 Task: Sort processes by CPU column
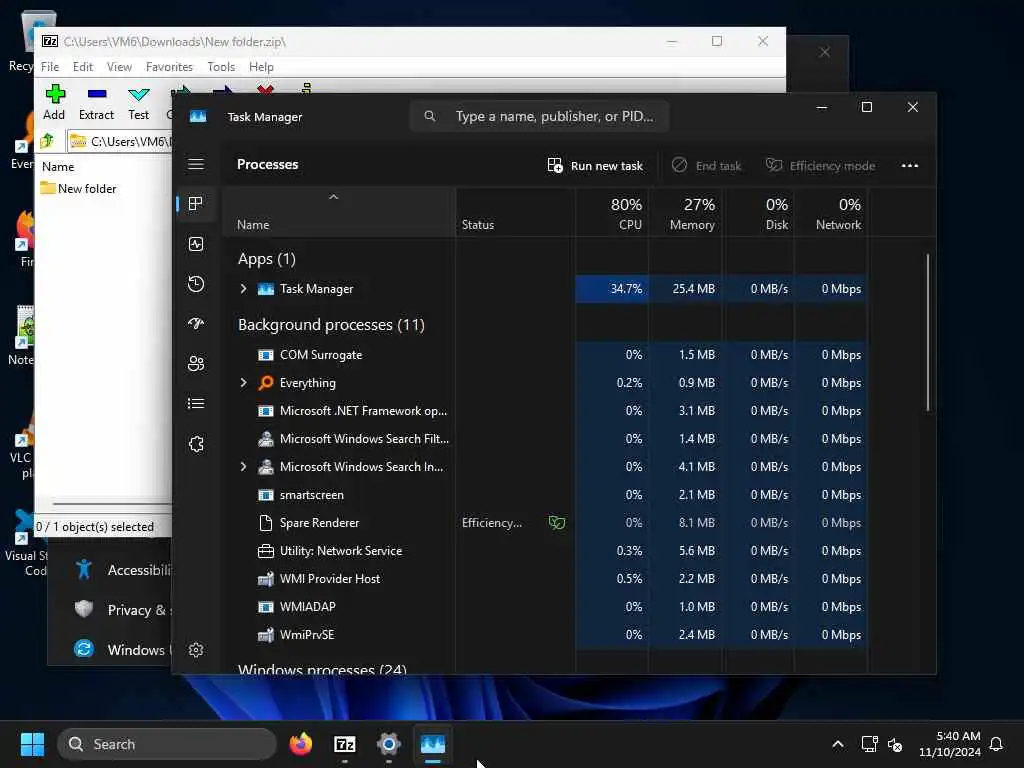pyautogui.click(x=613, y=213)
